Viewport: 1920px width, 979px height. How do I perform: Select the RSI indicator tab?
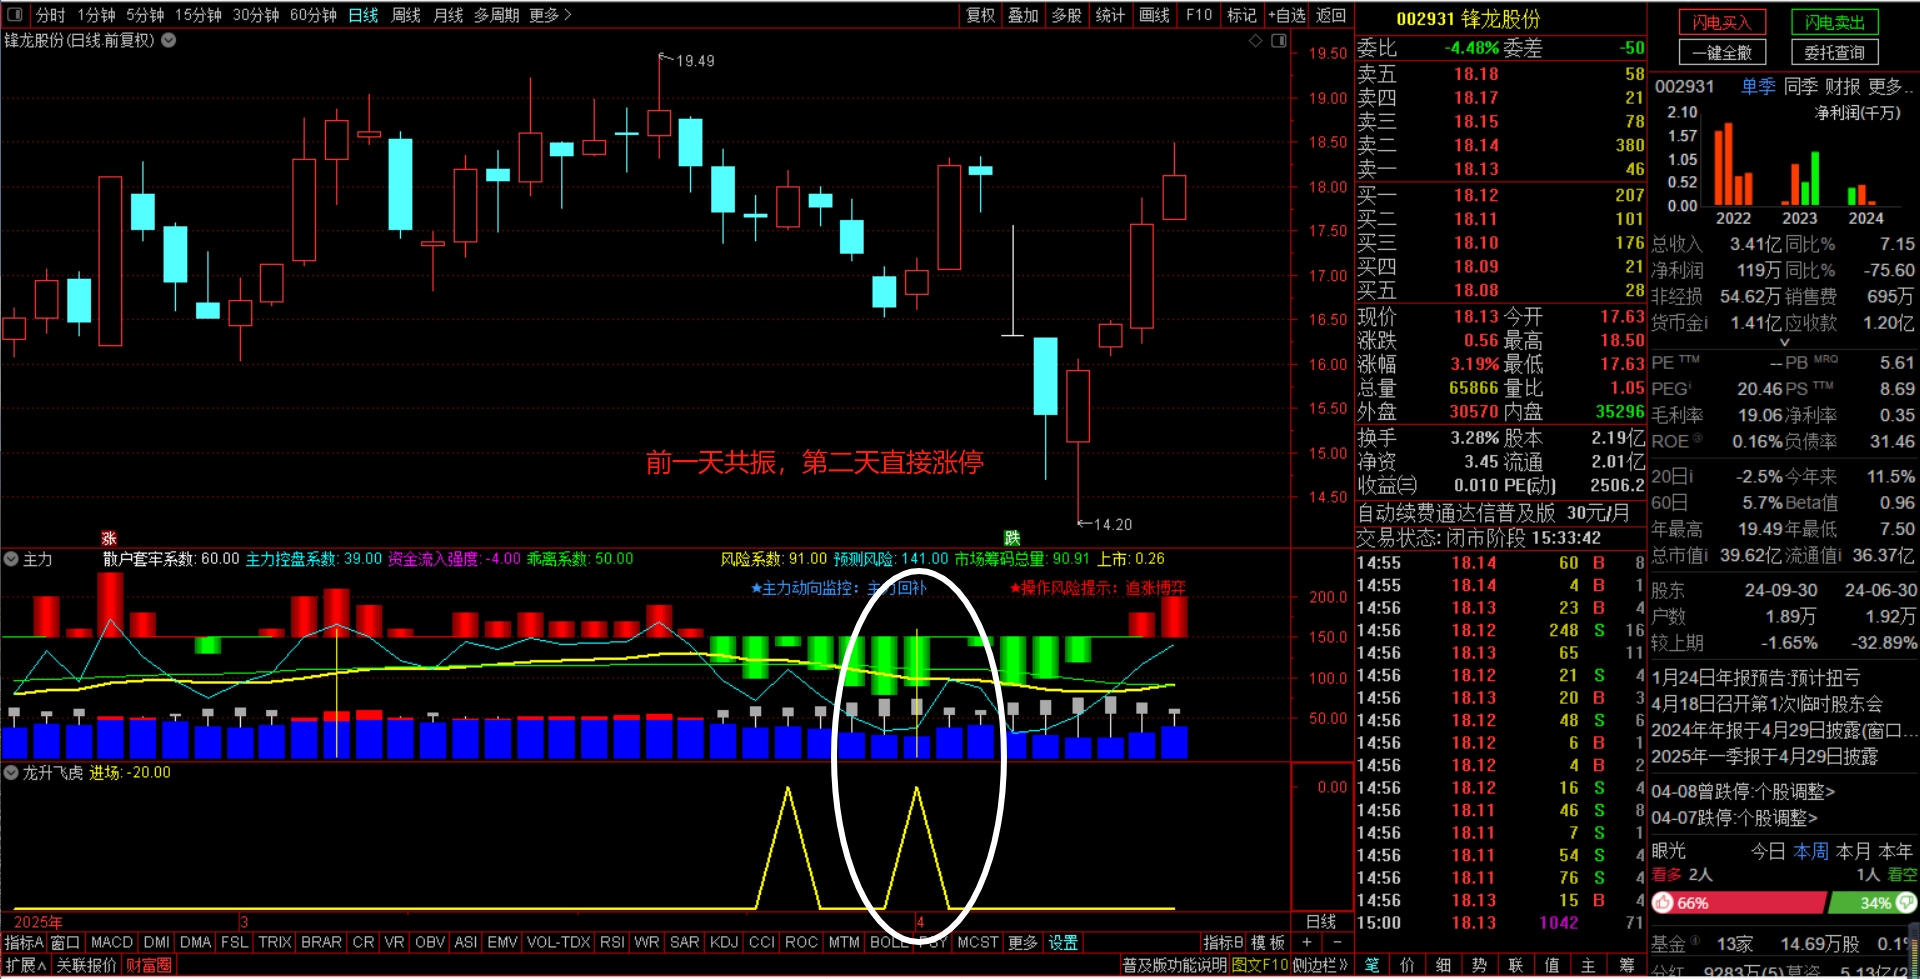[x=611, y=943]
